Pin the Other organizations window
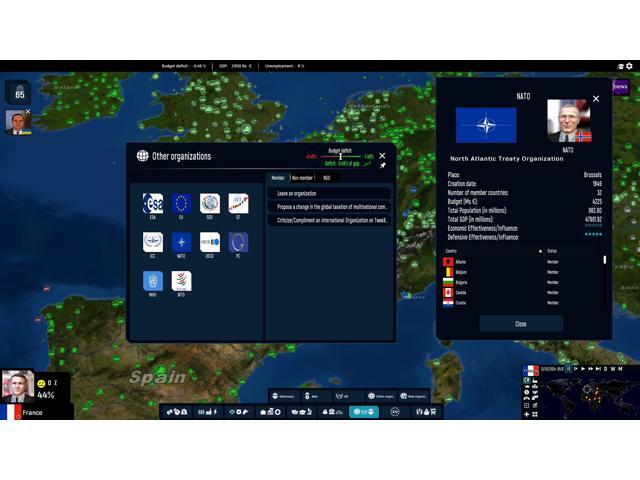This screenshot has width=640, height=480. [x=382, y=166]
